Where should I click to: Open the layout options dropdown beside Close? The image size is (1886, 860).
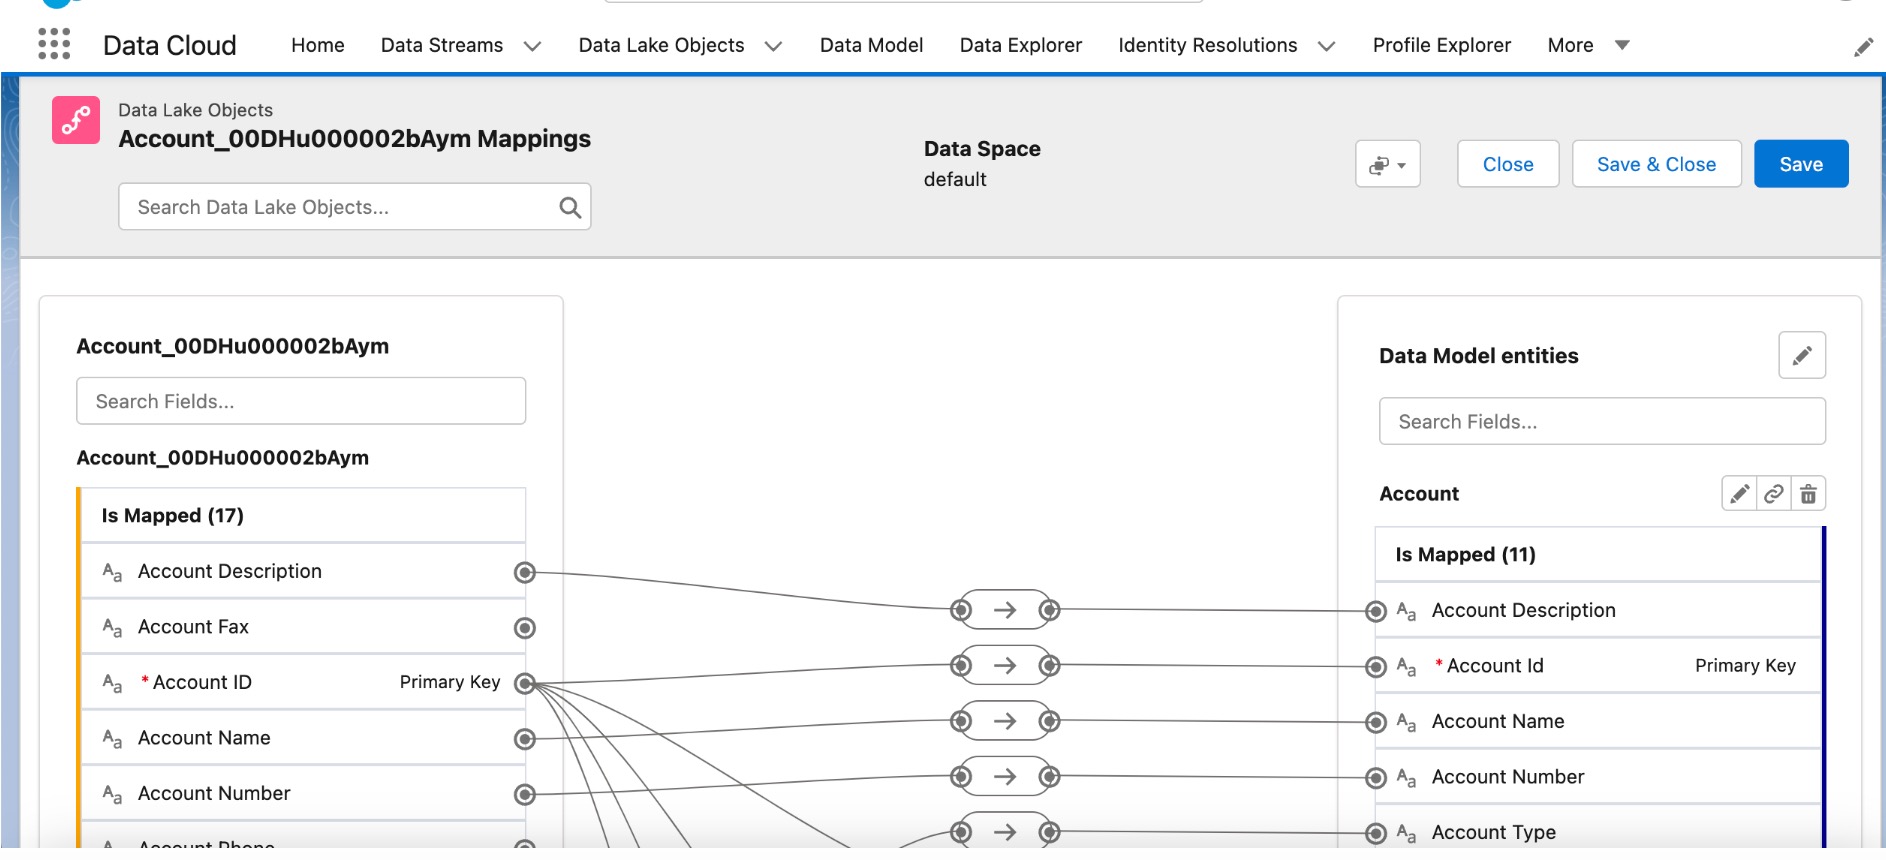pos(1388,164)
